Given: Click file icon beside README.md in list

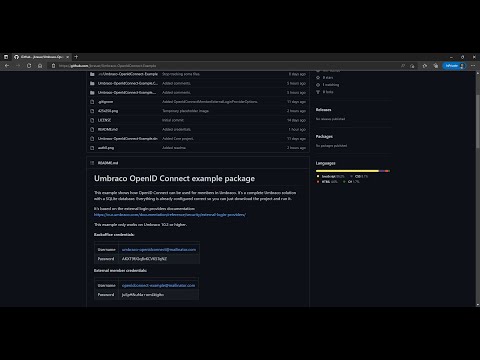Looking at the screenshot, I should tap(92, 129).
